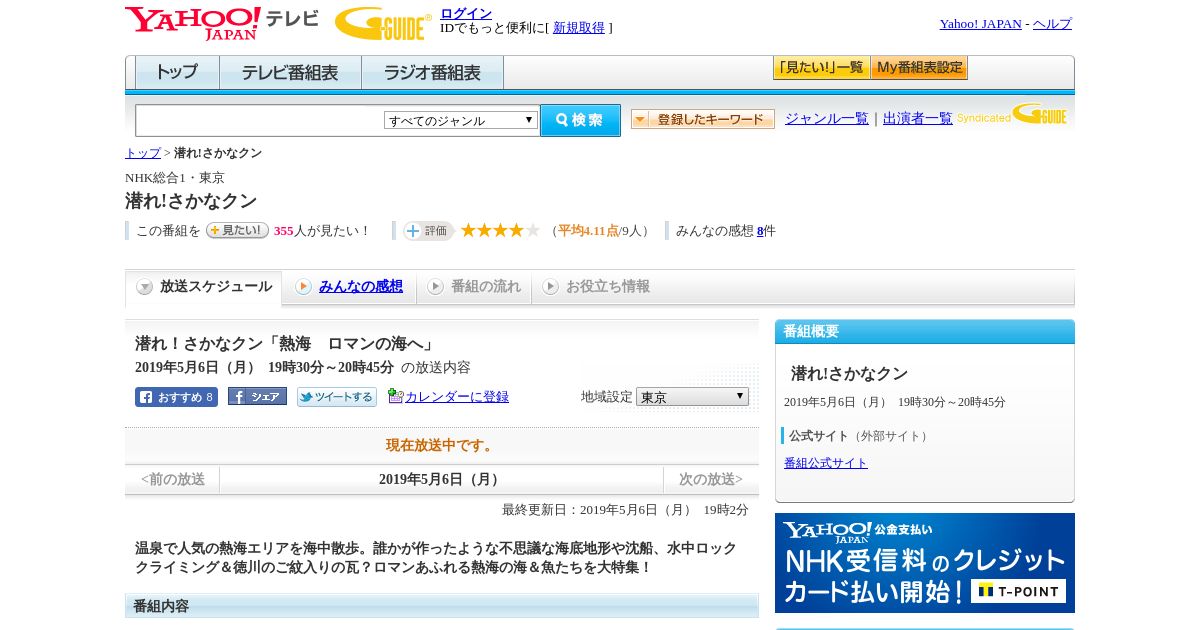Click the 番組内容 section header
The height and width of the screenshot is (630, 1200).
click(x=442, y=606)
